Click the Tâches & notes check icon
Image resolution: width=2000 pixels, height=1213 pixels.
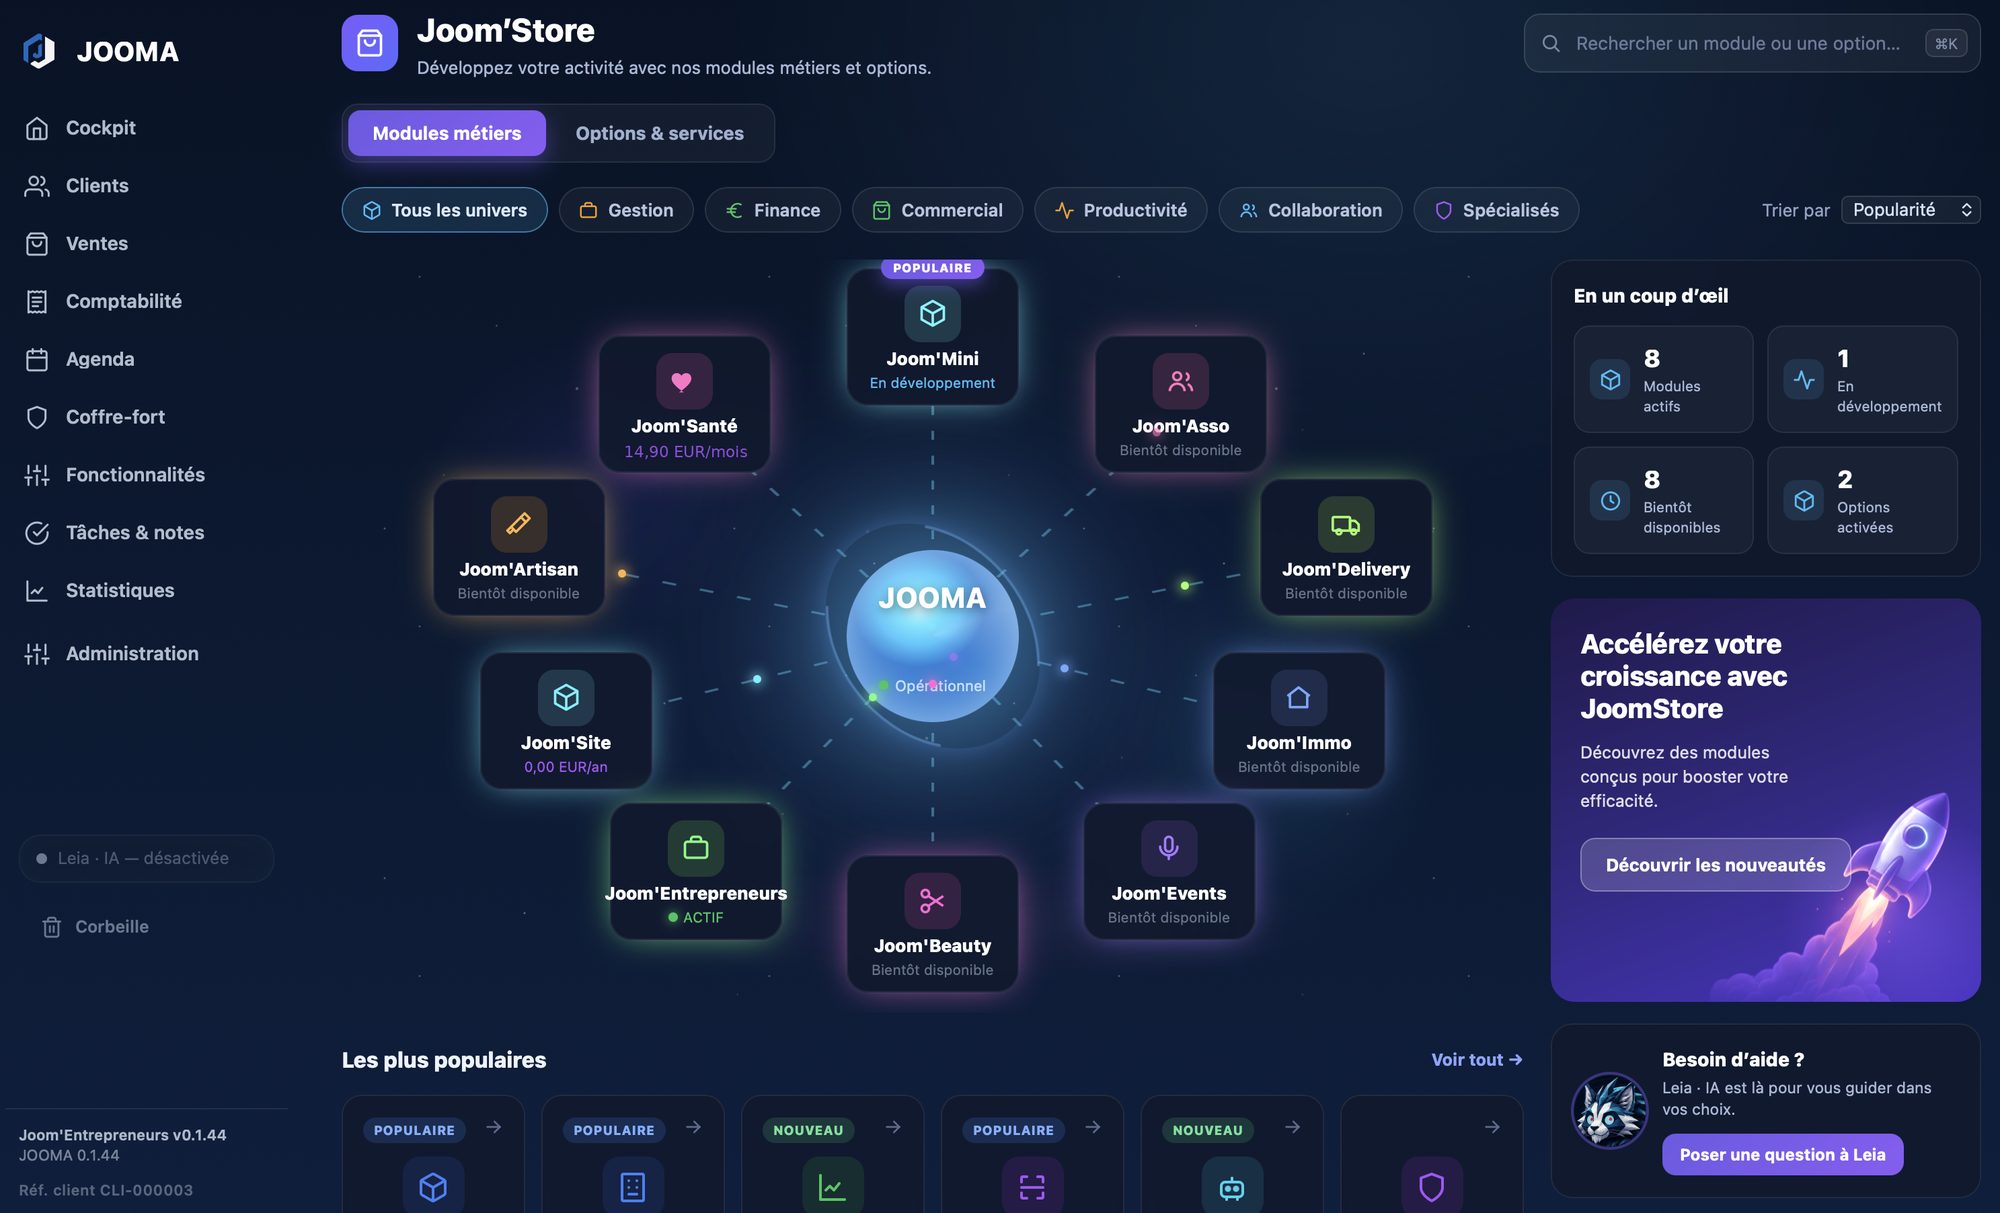(x=37, y=533)
